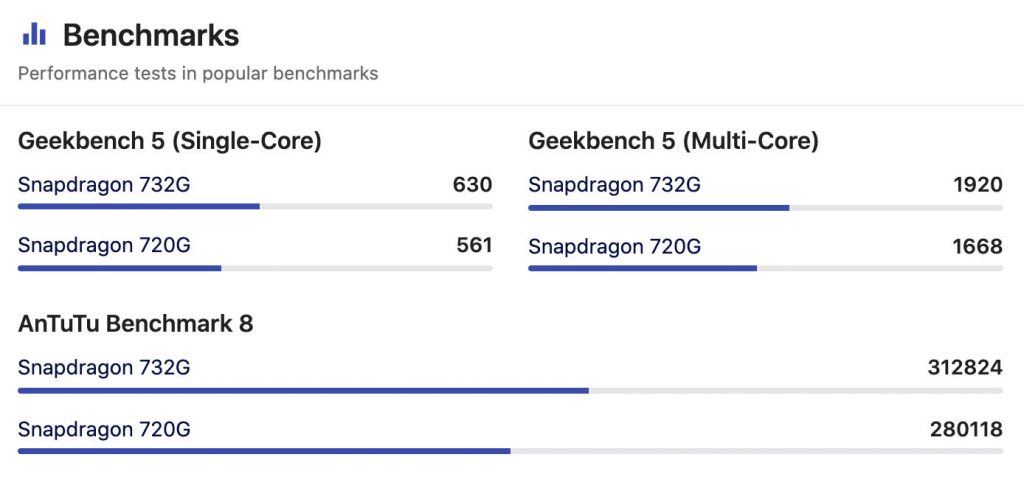Screen dimensions: 1024x488
Task: Open Snapdragon 732G link under Single-Core
Action: 104,185
